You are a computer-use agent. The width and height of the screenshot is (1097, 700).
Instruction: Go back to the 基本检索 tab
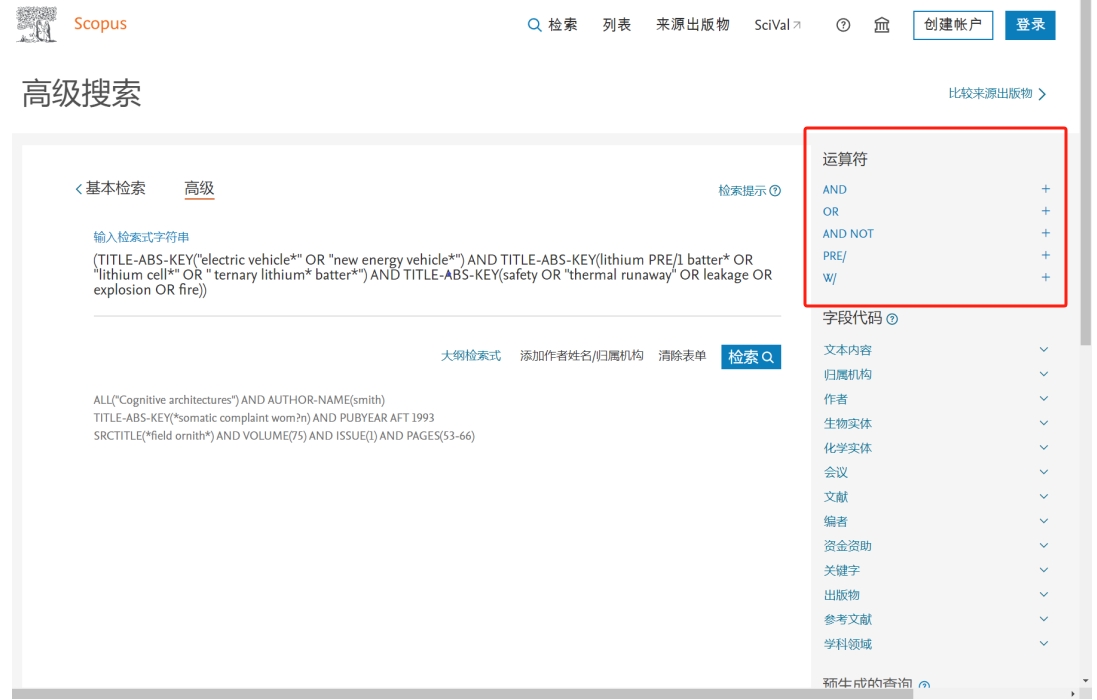111,188
